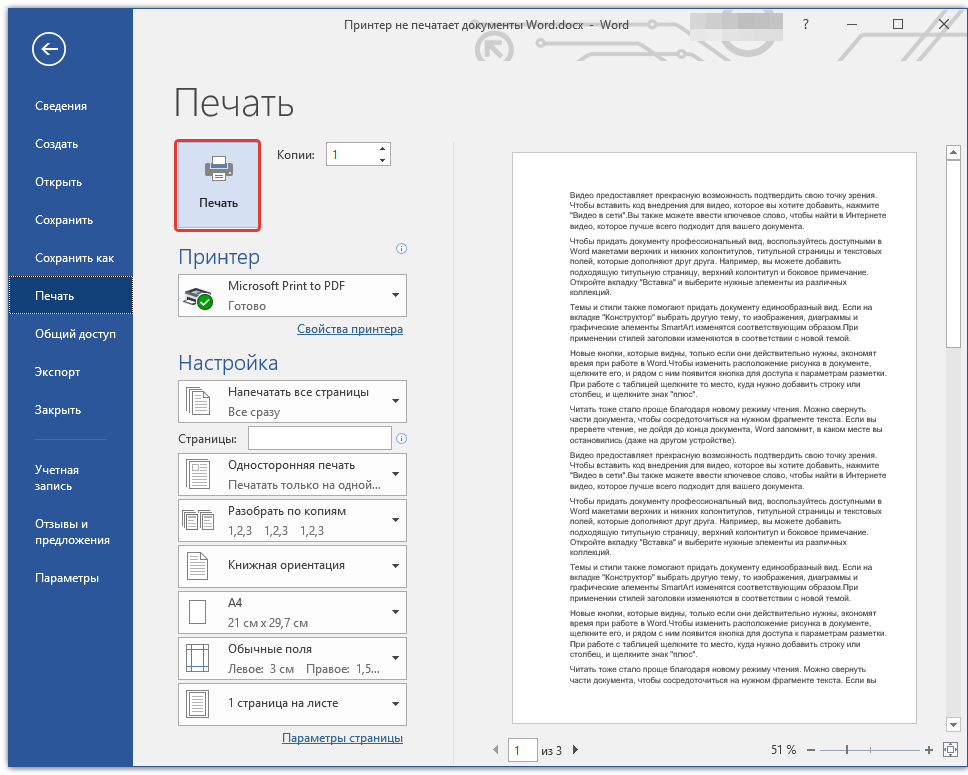Open the Сохранить как menu item

(x=74, y=258)
